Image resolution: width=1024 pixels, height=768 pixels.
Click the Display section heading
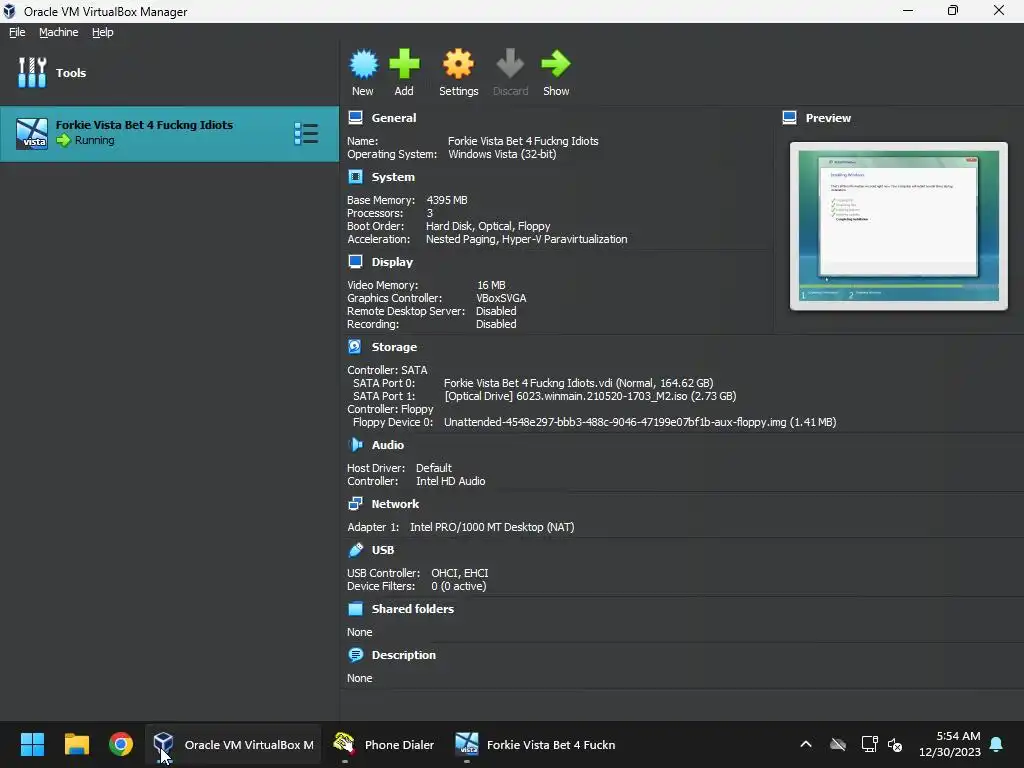pyautogui.click(x=392, y=262)
